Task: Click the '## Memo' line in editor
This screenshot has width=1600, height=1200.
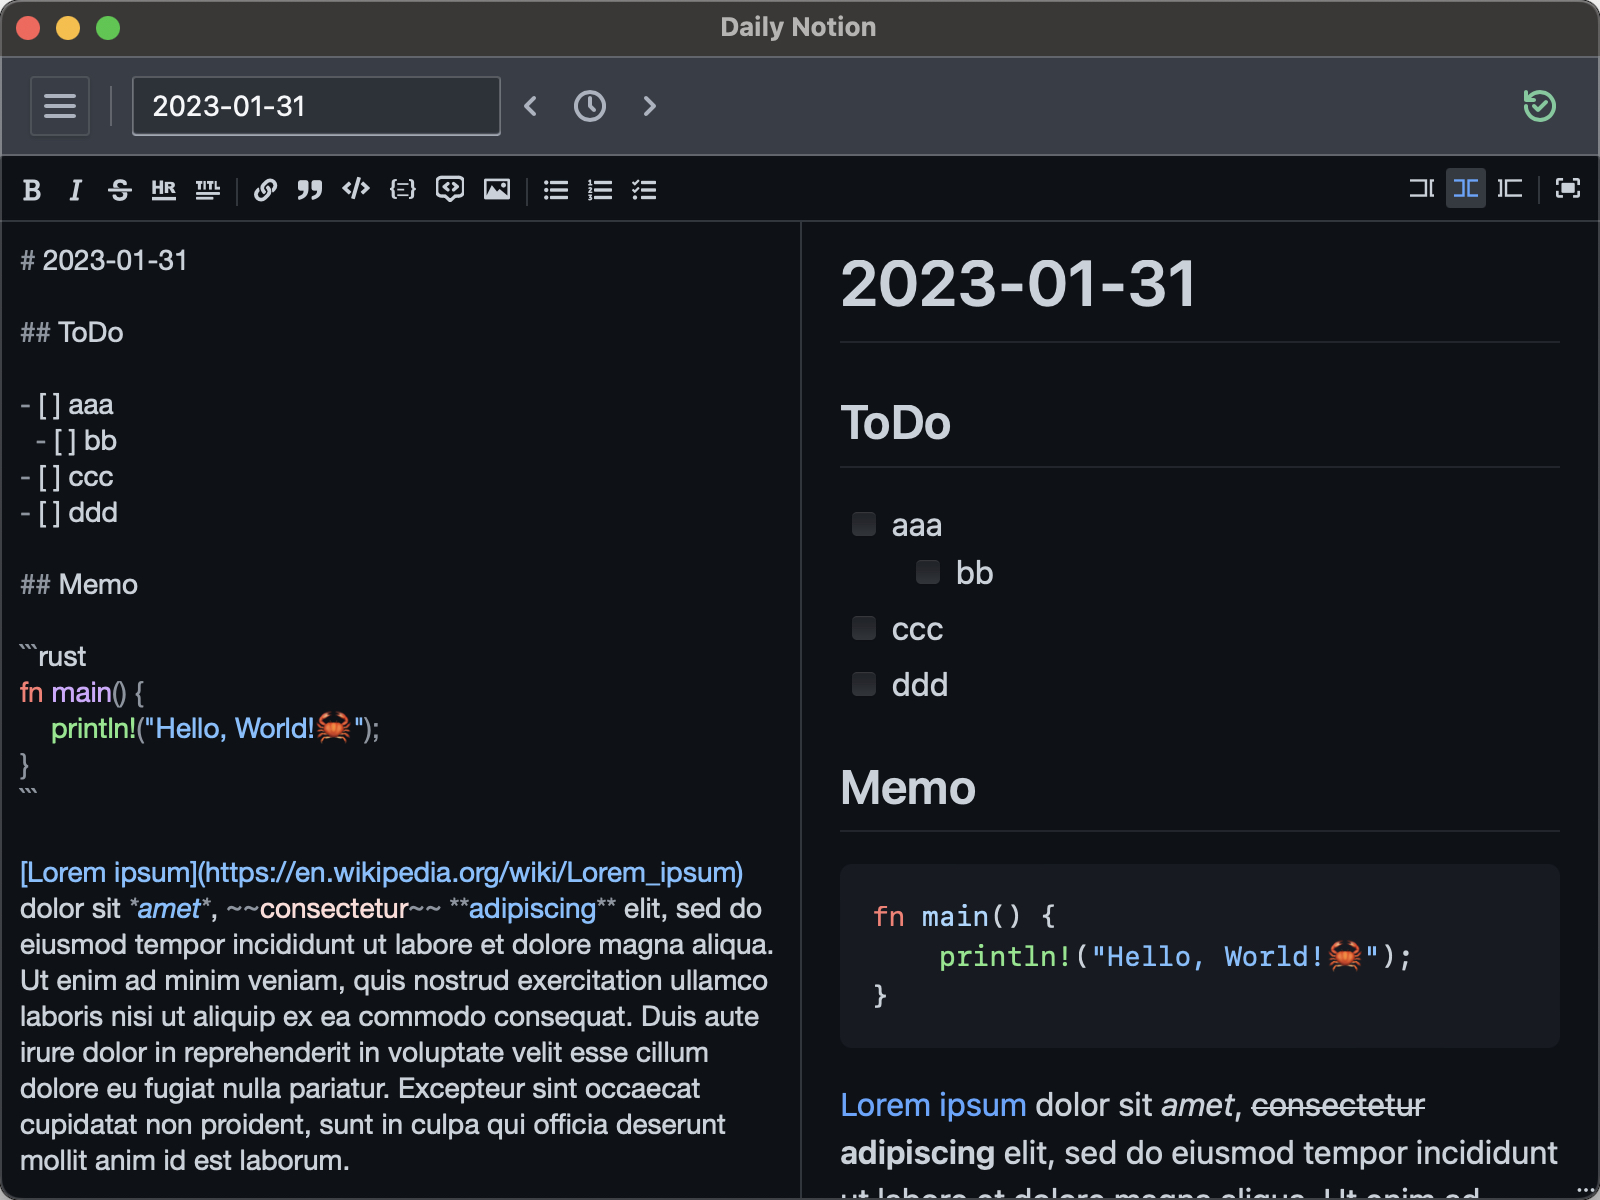Action: click(79, 585)
